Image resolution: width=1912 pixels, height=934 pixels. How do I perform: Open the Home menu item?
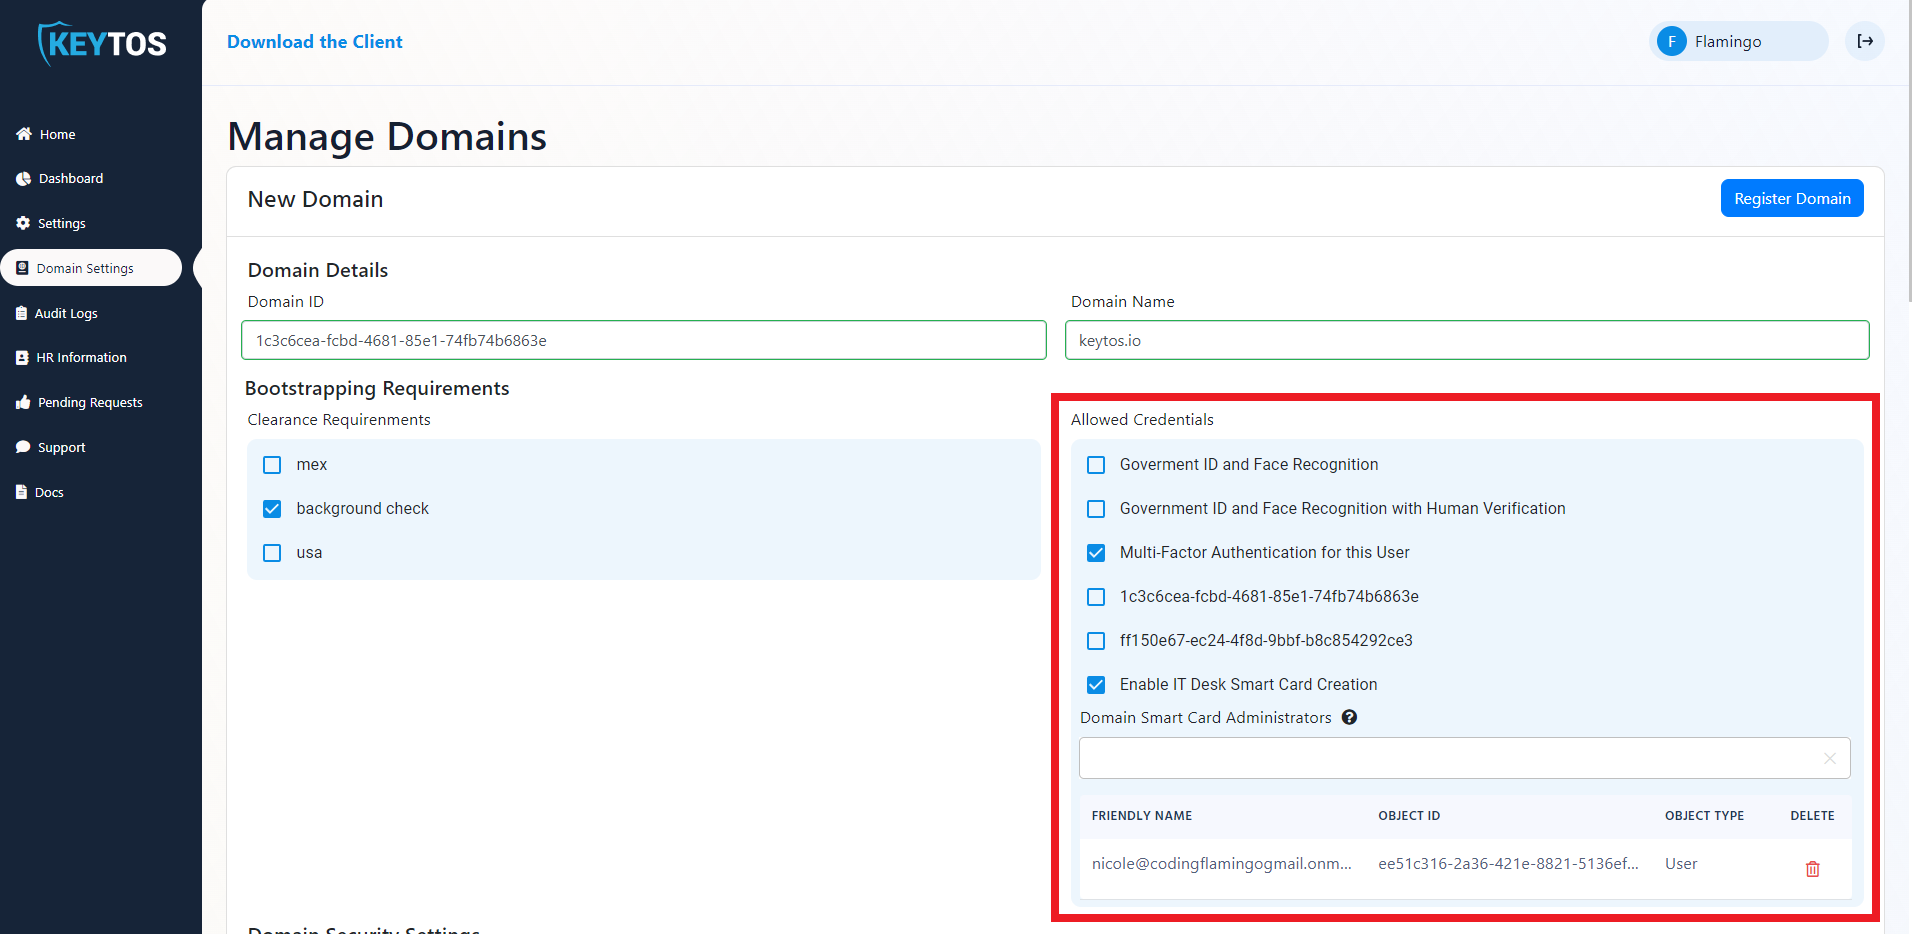[57, 134]
